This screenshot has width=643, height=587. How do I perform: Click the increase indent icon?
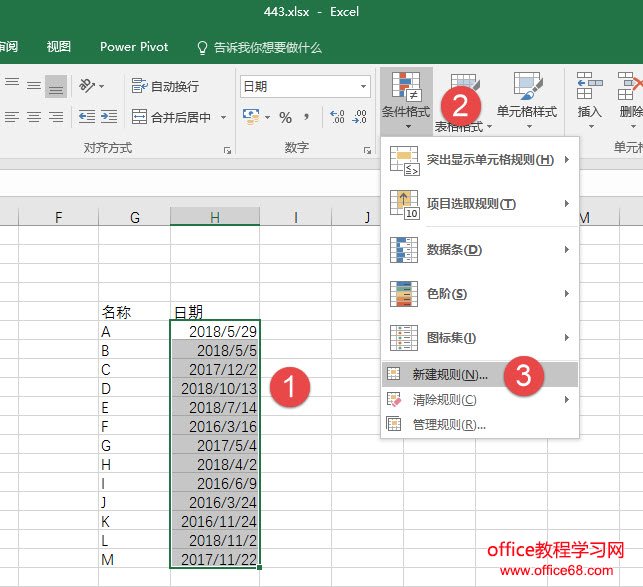click(109, 117)
